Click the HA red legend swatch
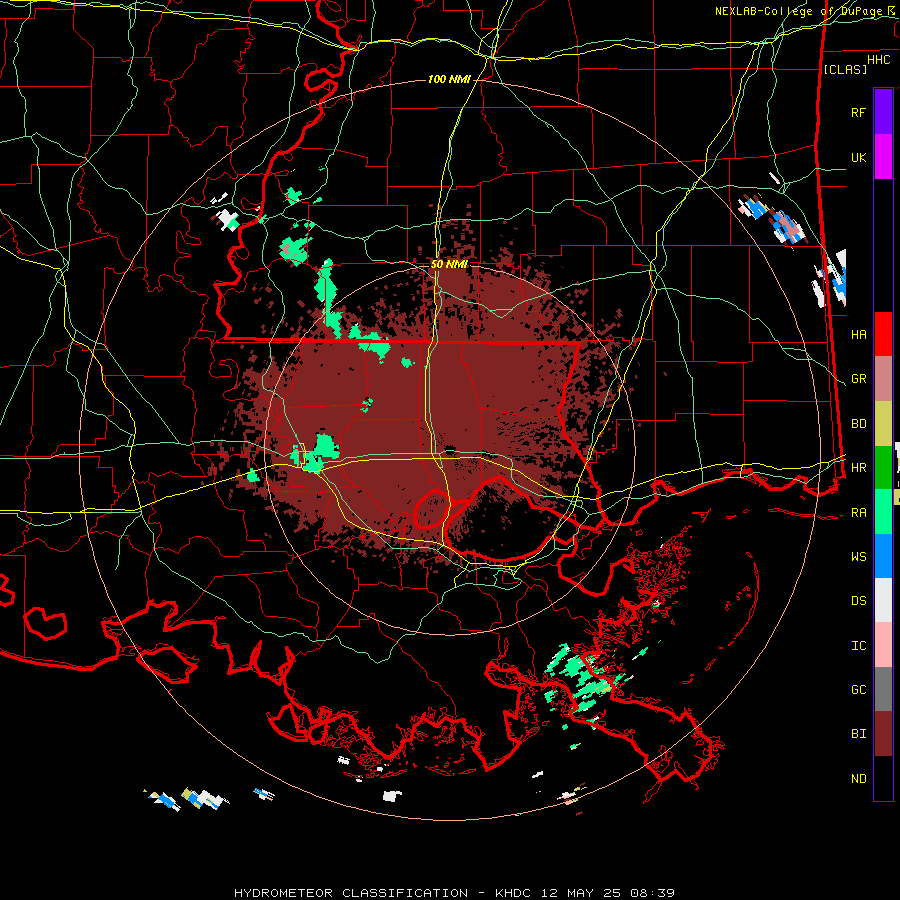The width and height of the screenshot is (900, 900). (883, 334)
